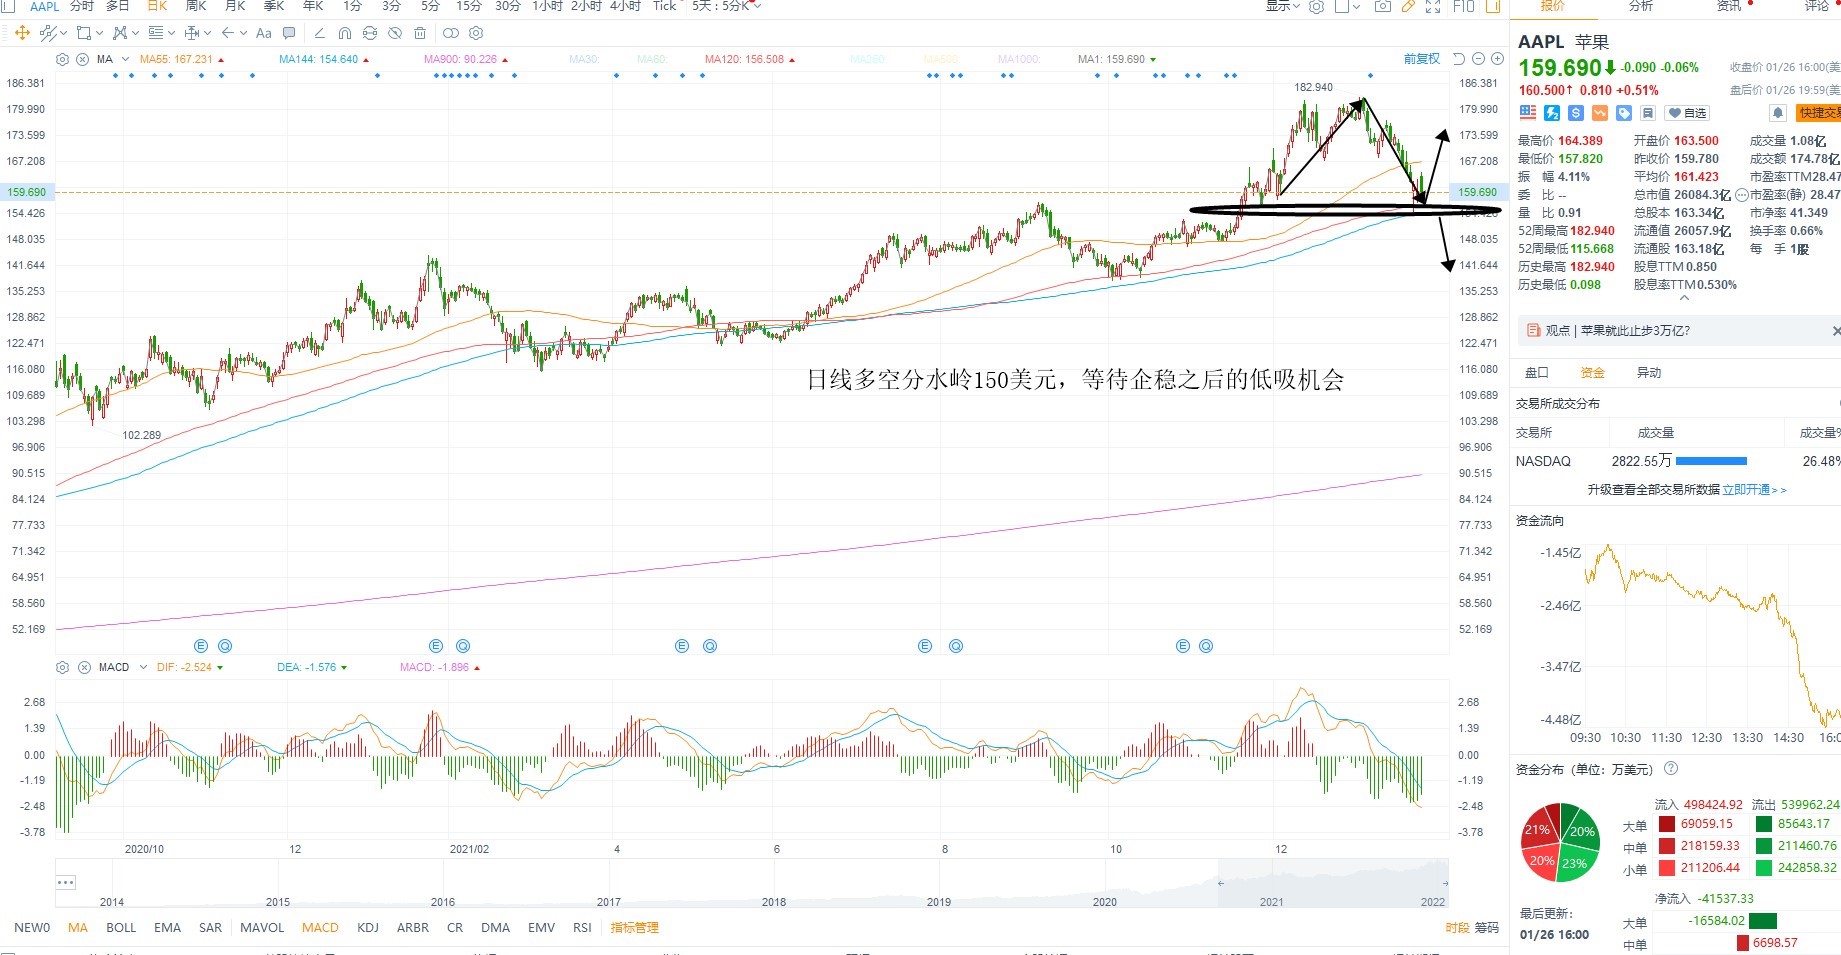Viewport: 1841px width, 955px height.
Task: Open MA indicator settings gear
Action: point(63,59)
